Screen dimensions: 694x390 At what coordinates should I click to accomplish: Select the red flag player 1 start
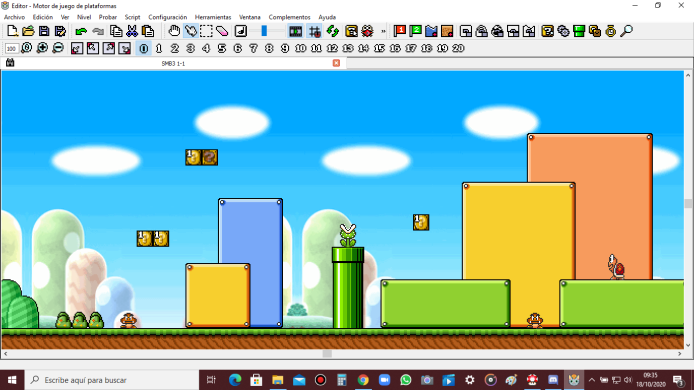point(400,31)
